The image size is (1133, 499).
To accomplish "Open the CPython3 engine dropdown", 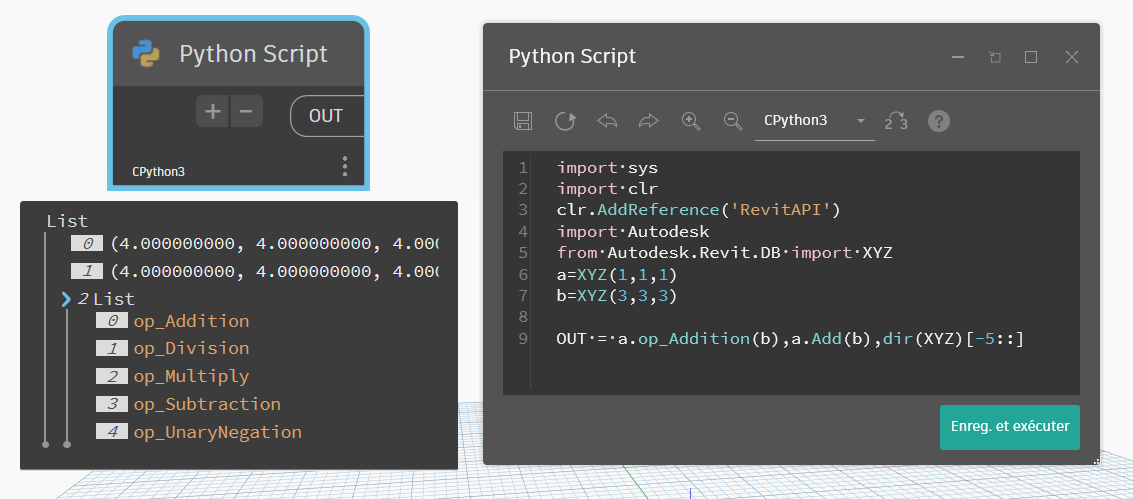I will [x=814, y=121].
